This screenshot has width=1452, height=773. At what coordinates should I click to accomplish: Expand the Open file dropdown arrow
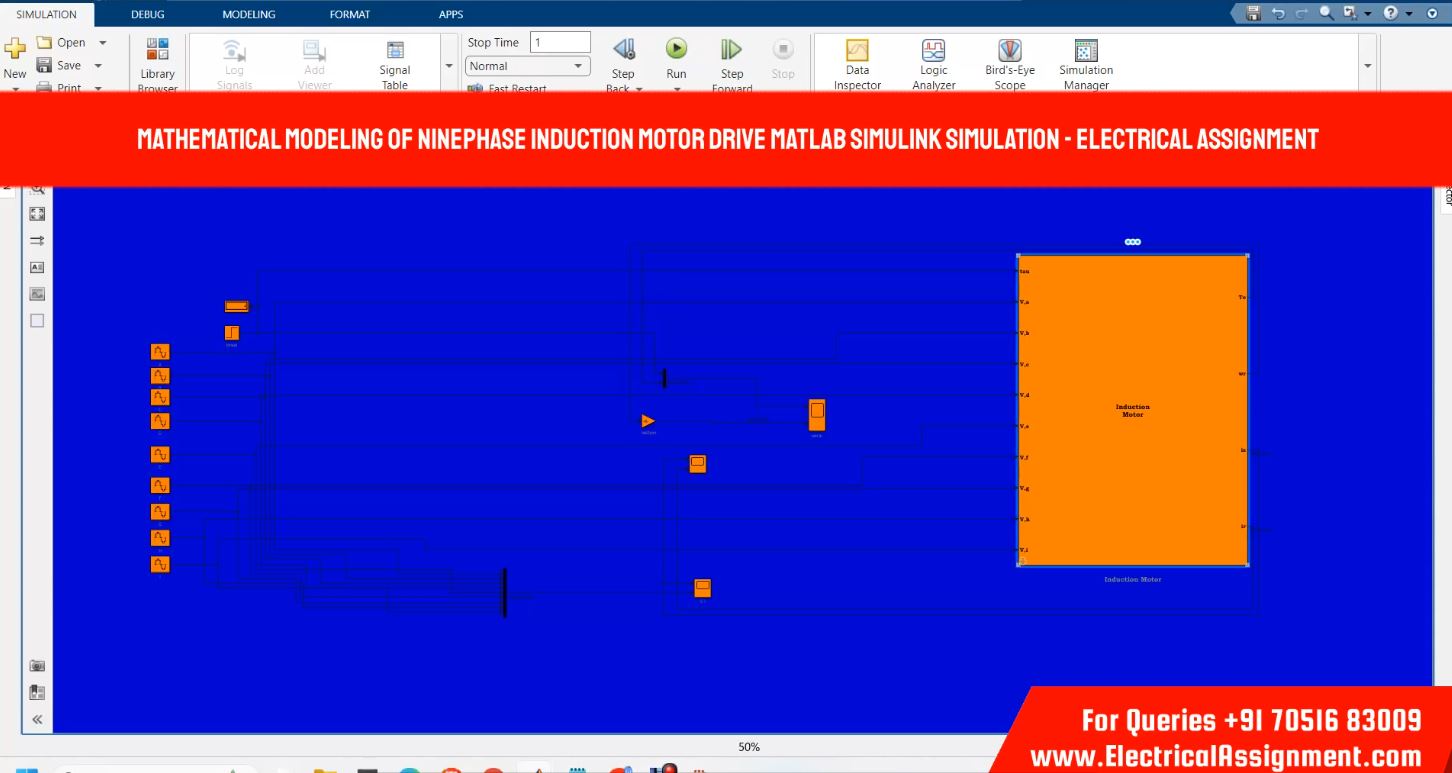click(x=102, y=43)
